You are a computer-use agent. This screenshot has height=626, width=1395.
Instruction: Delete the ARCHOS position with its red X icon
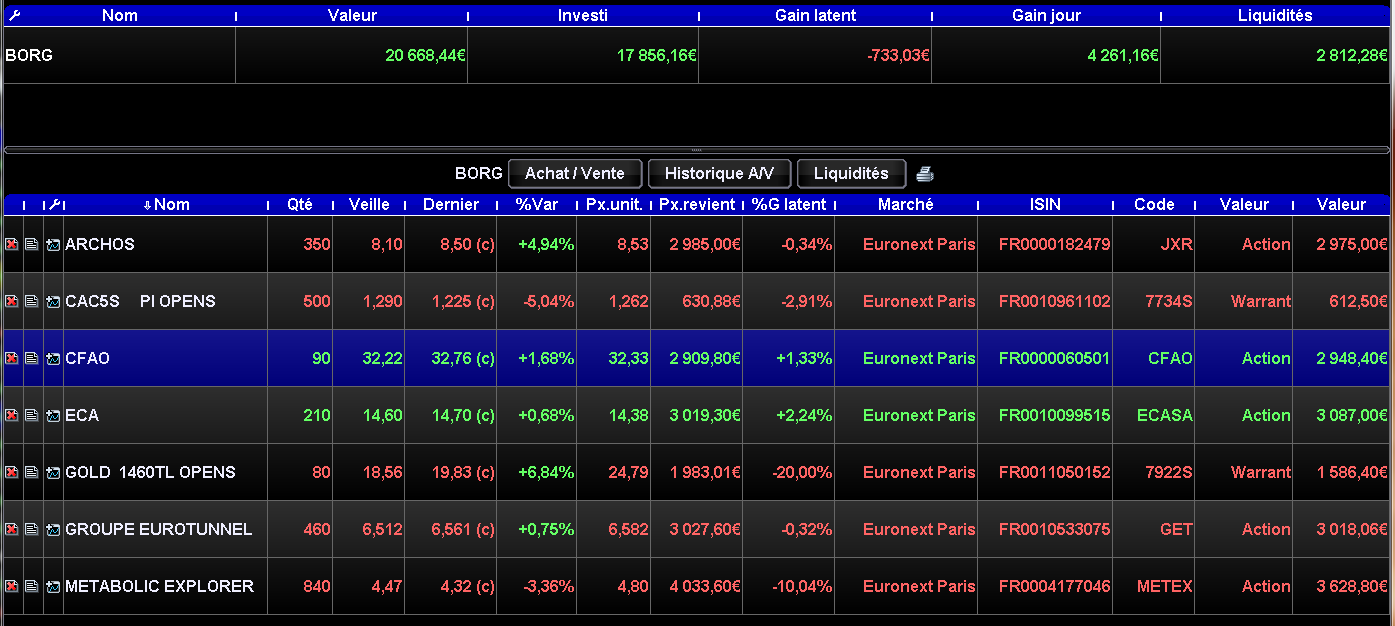12,245
